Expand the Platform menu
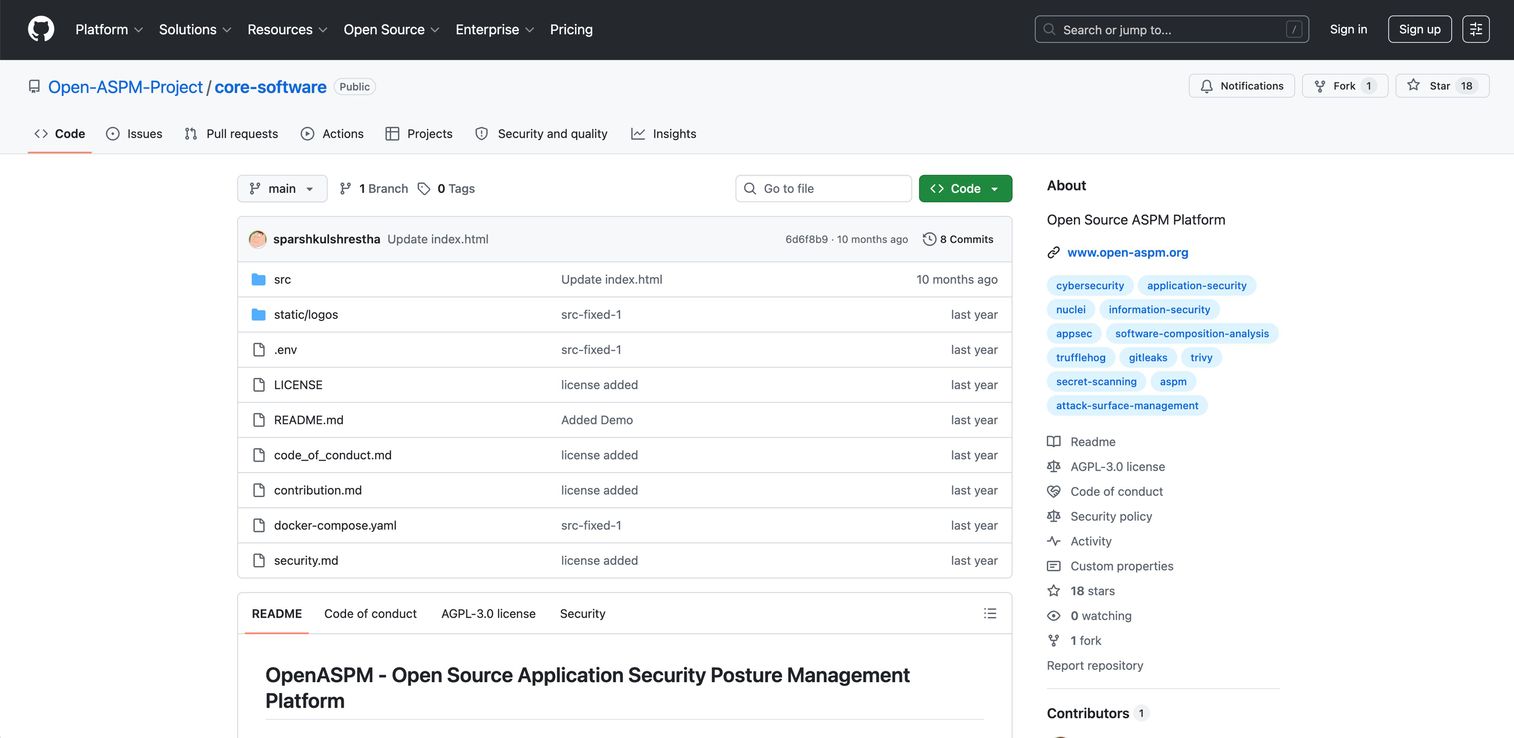The image size is (1514, 738). 109,29
